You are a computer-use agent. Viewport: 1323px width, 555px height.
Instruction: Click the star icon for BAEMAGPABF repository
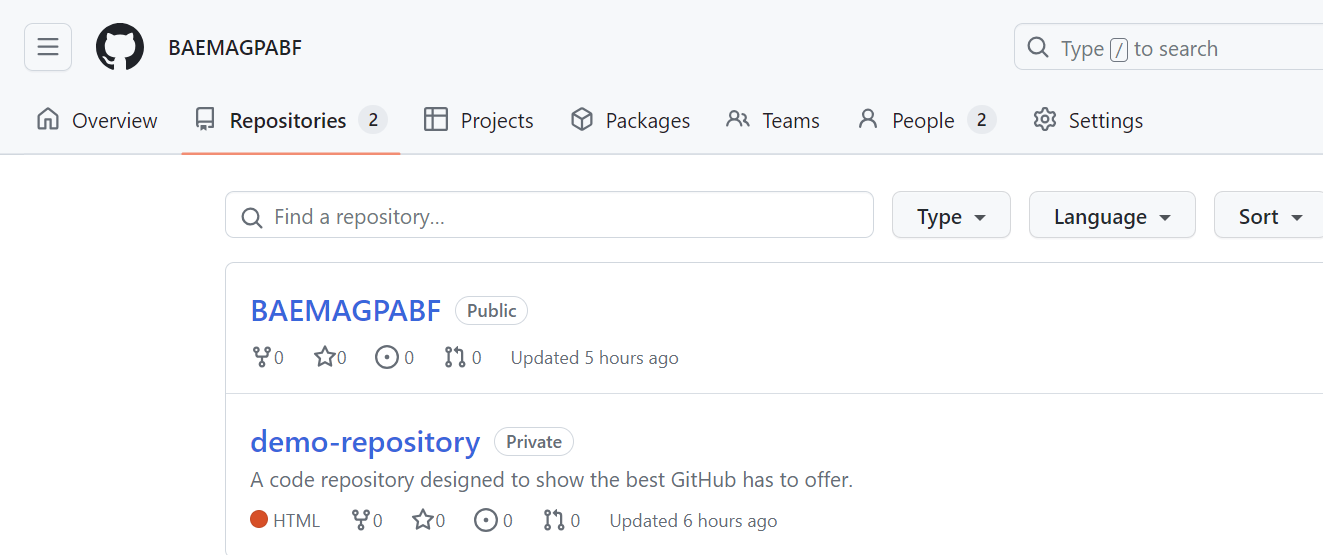(324, 357)
